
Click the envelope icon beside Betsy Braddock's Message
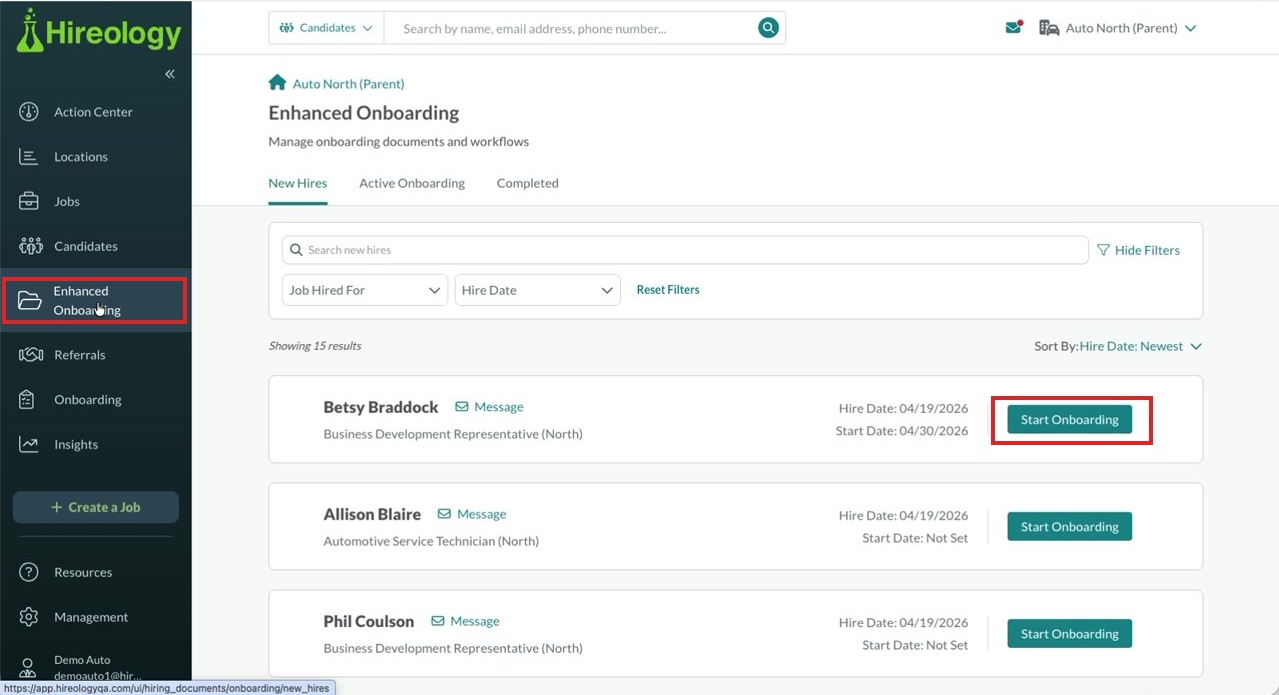point(462,407)
